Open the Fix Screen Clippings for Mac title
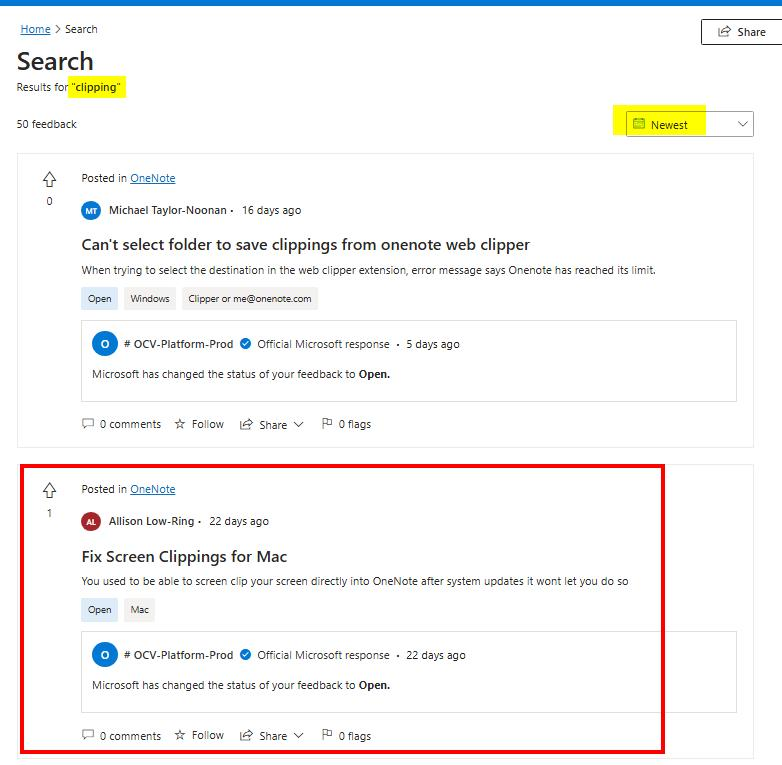 (x=184, y=557)
